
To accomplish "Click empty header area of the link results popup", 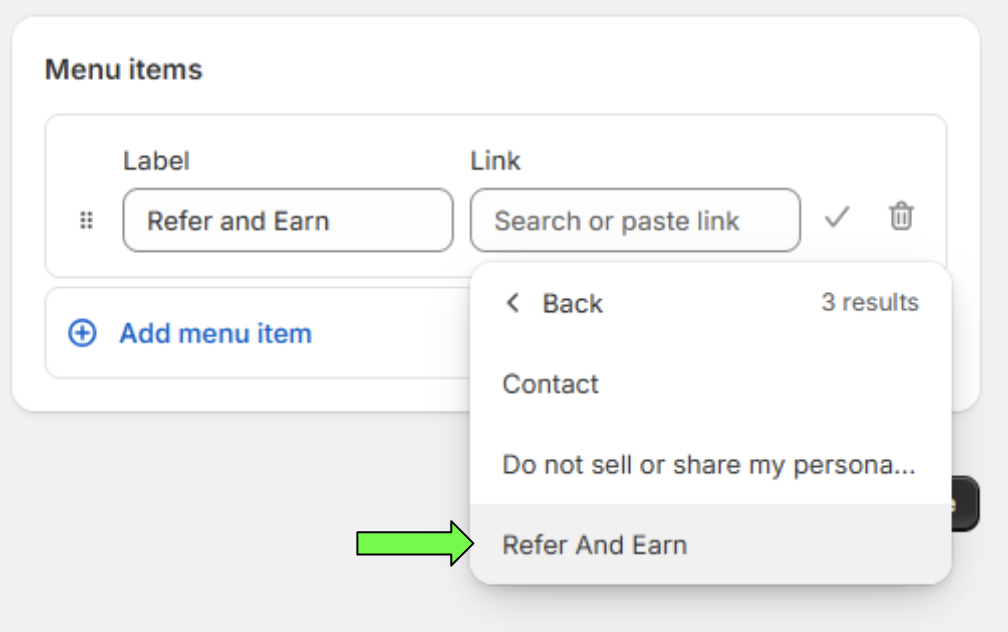I will pyautogui.click(x=710, y=303).
